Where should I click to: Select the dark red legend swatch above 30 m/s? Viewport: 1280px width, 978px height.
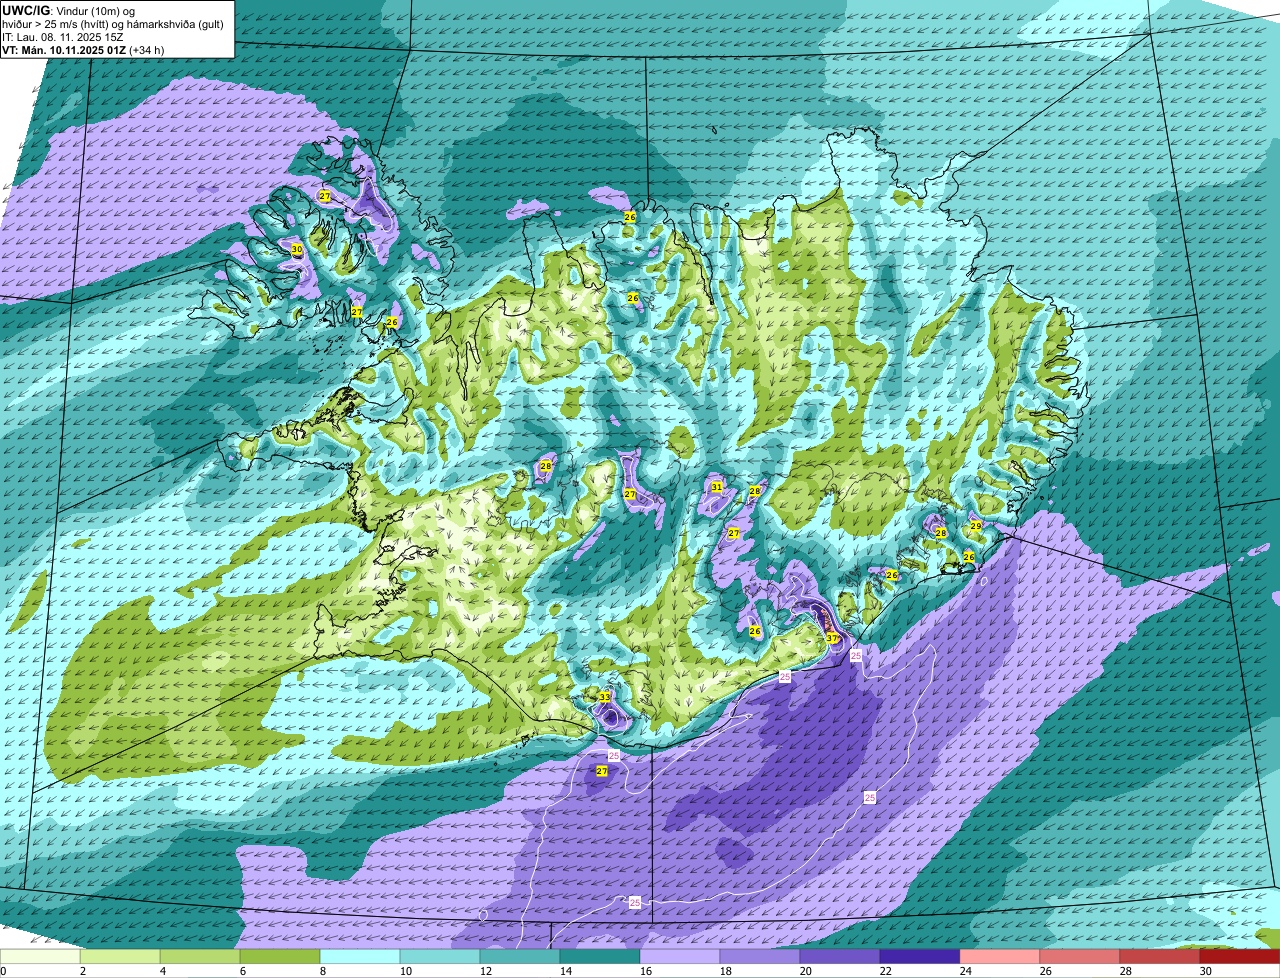[x=1240, y=956]
